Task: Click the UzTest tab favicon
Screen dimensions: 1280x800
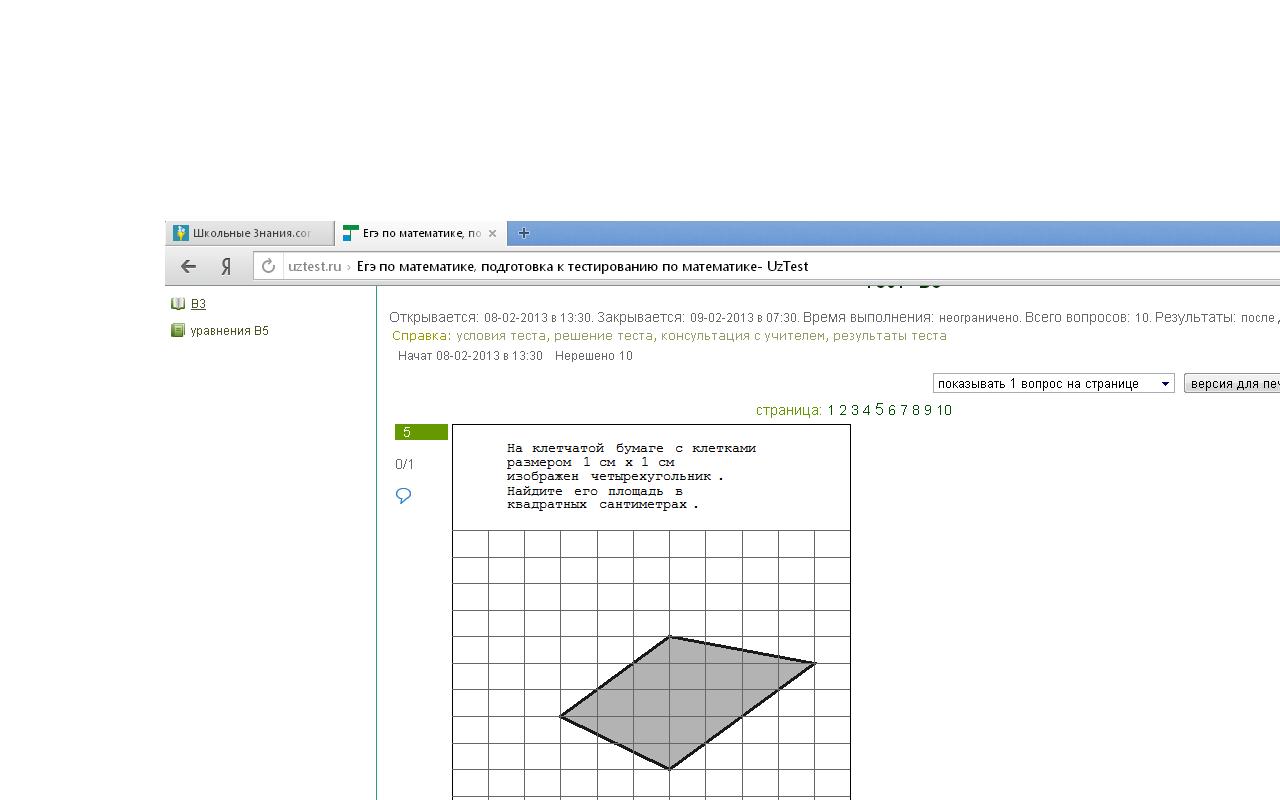Action: click(x=350, y=233)
